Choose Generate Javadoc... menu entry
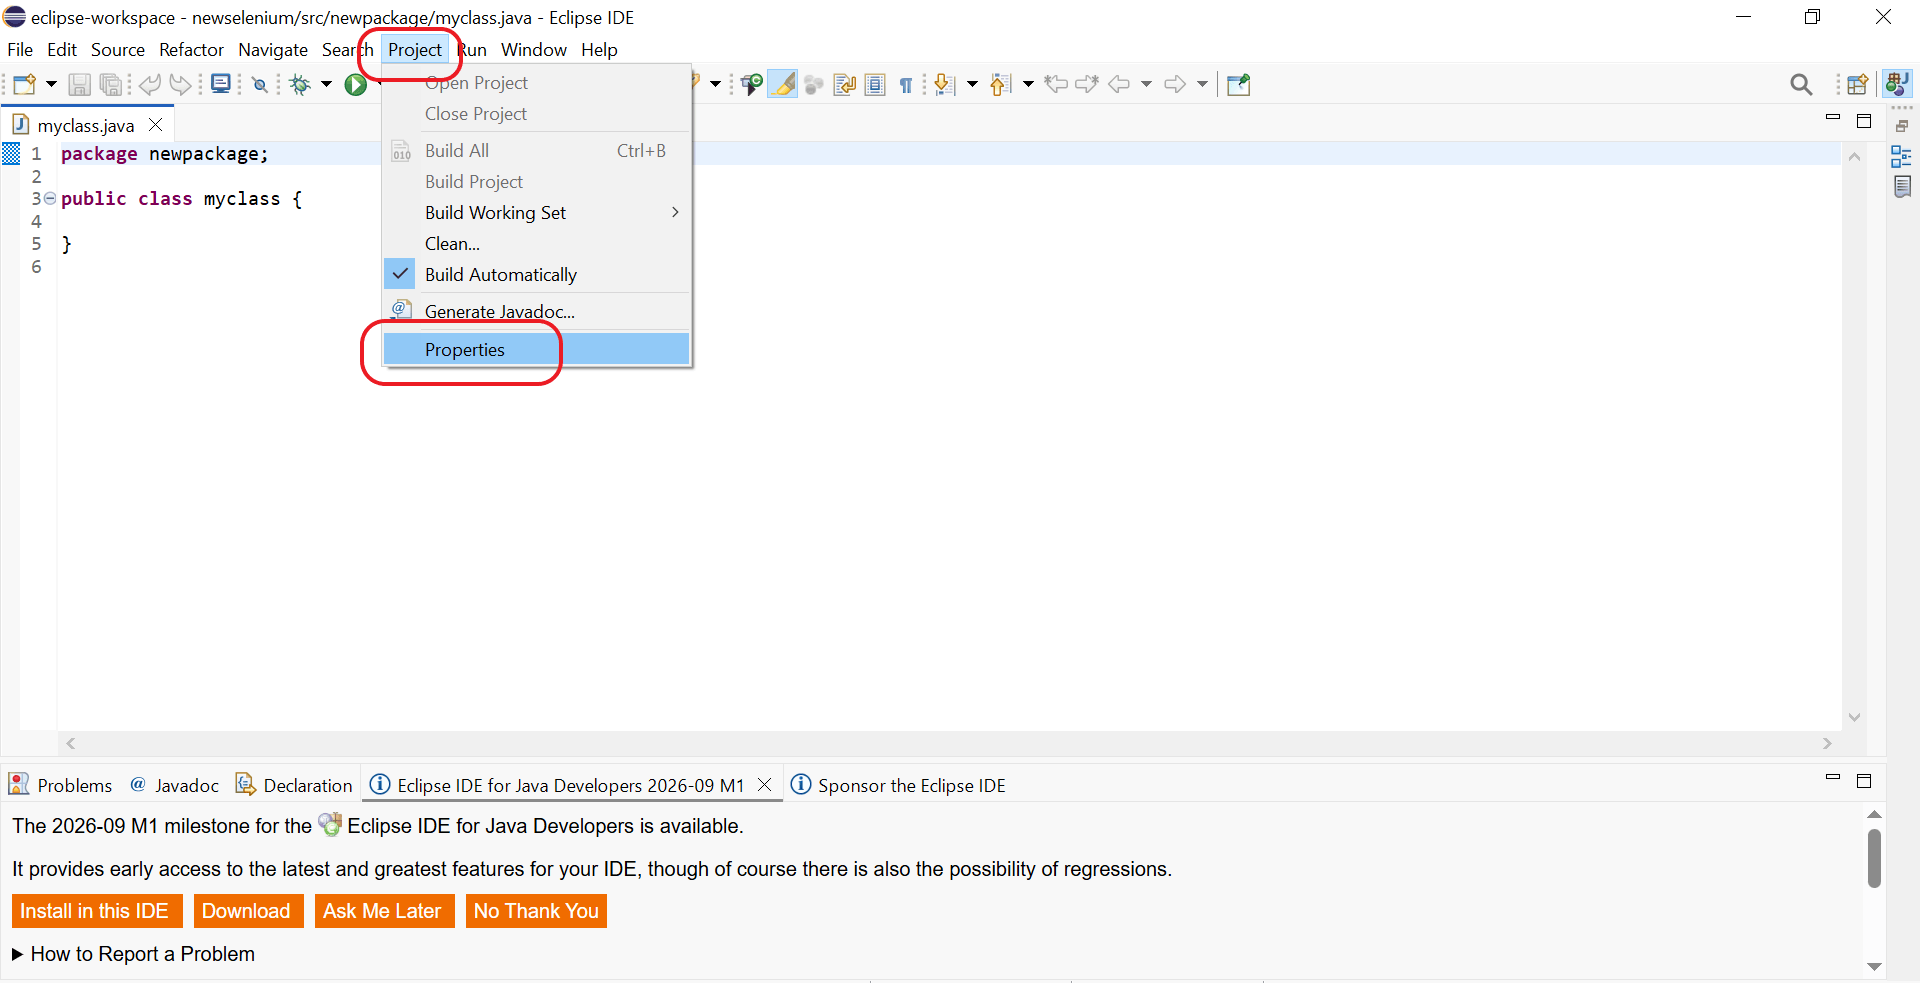The image size is (1920, 983). [x=536, y=311]
